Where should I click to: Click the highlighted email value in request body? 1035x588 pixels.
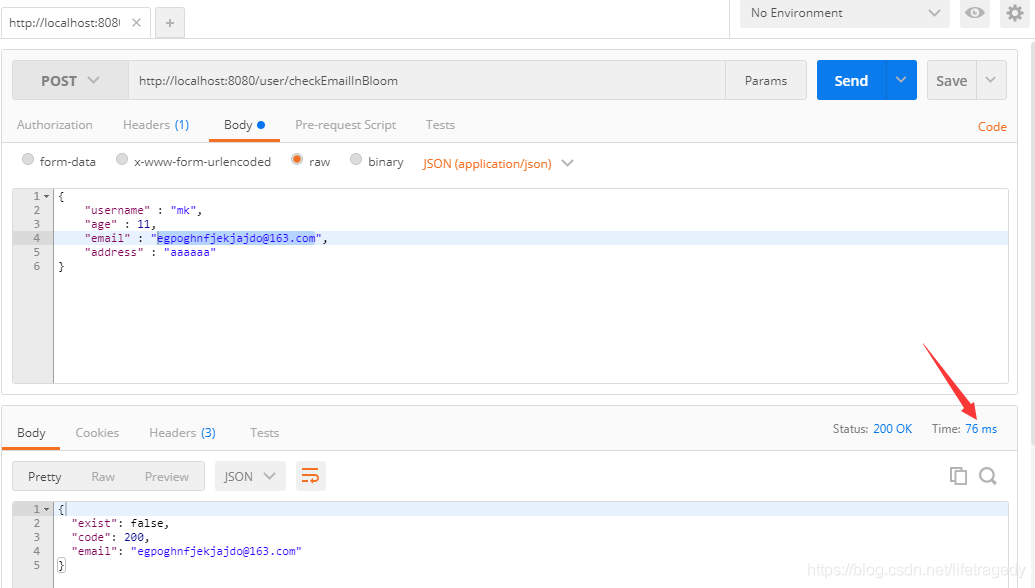(x=236, y=238)
